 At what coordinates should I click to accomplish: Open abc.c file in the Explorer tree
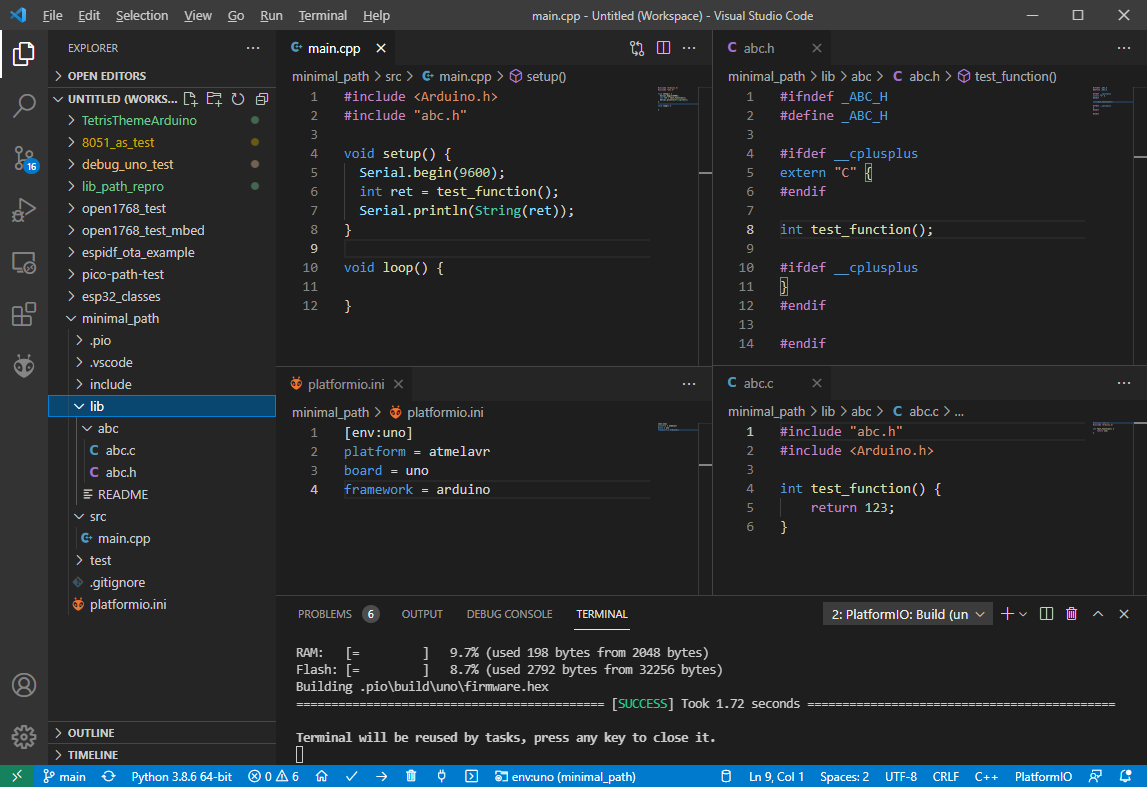click(120, 450)
